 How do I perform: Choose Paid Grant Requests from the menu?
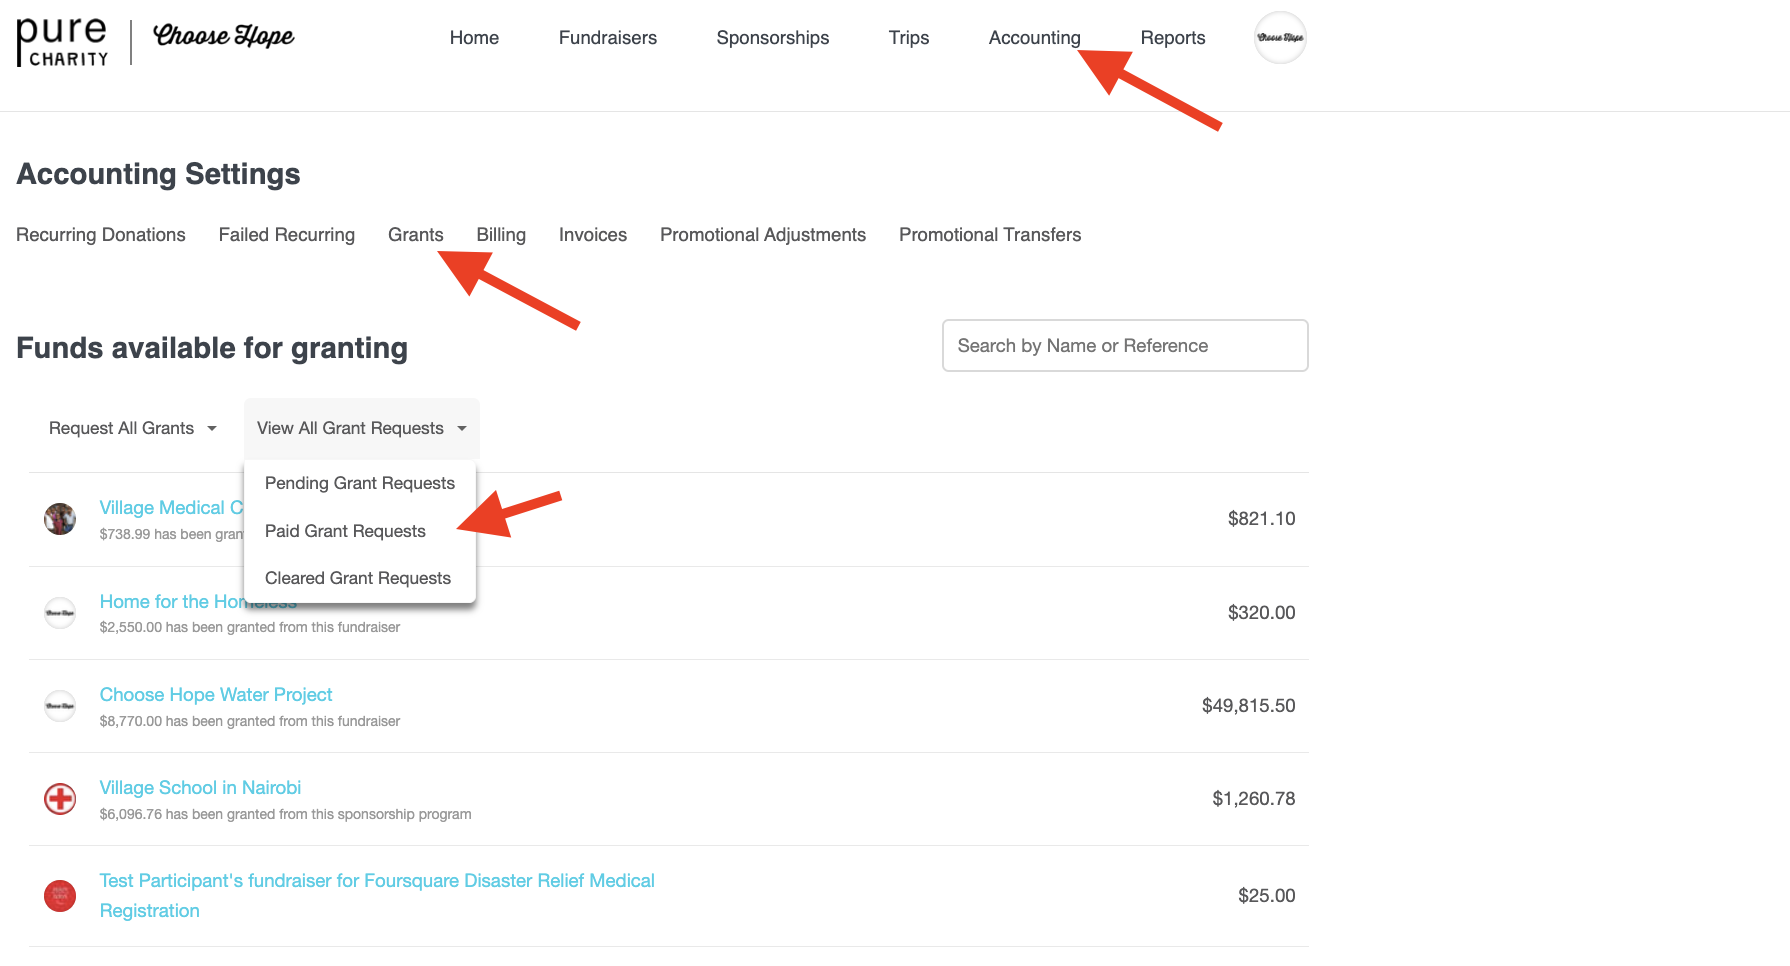(x=345, y=531)
